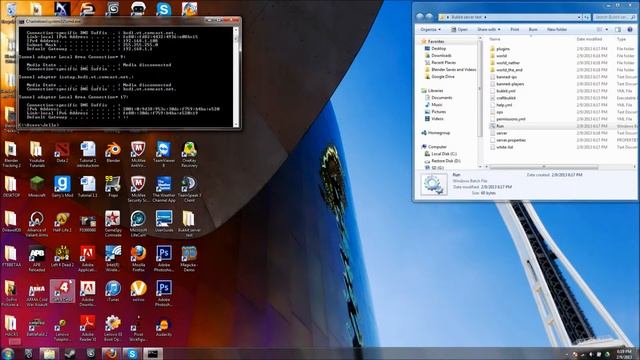640x360 pixels.
Task: Open the Share with dropdown menu
Action: coord(489,29)
